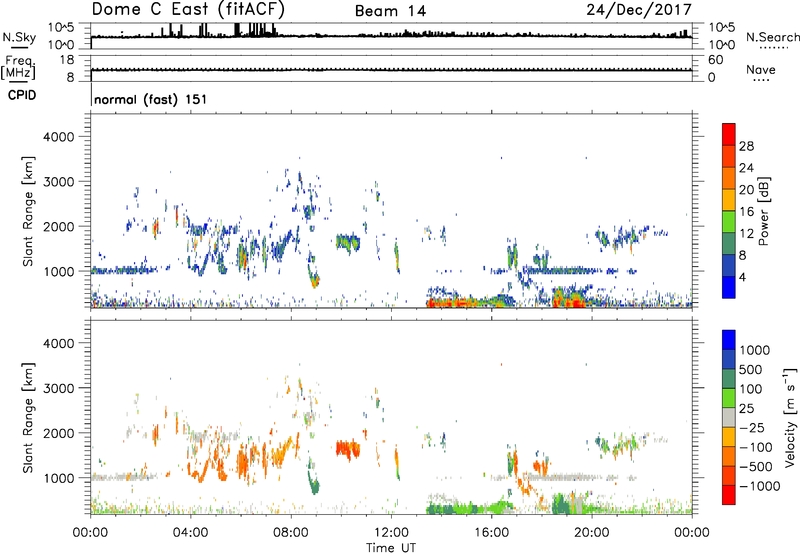Click the velocity colorbar gray segment
The height and width of the screenshot is (554, 800).
[729, 417]
